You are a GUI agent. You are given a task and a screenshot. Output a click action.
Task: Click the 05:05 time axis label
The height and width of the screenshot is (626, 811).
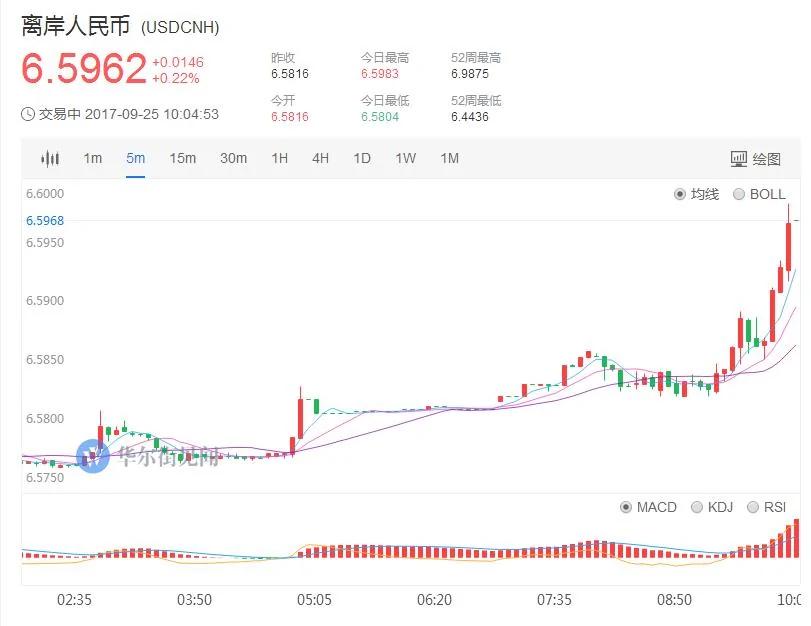click(314, 600)
